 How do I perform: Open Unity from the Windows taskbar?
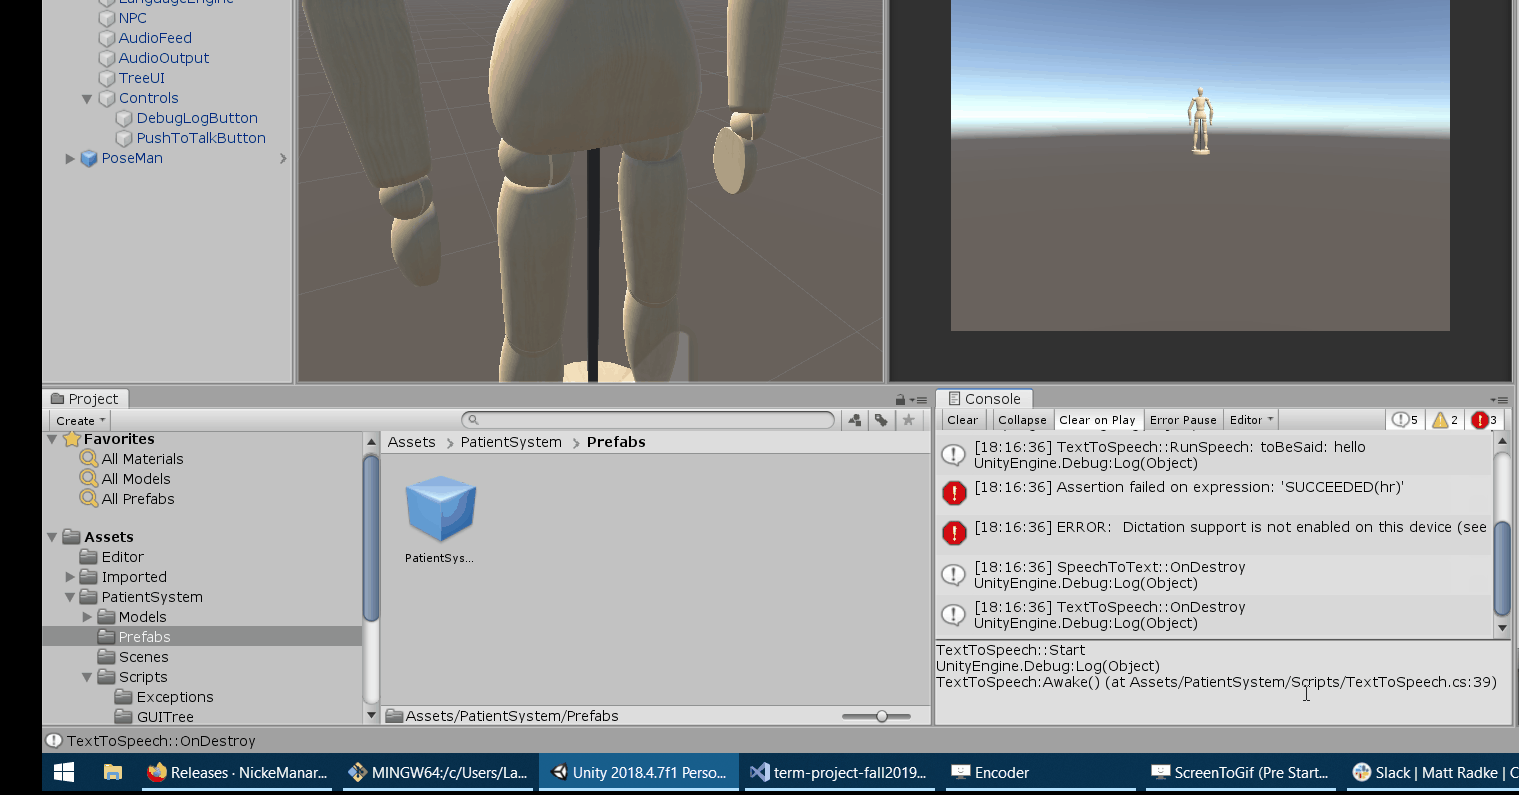pos(640,773)
